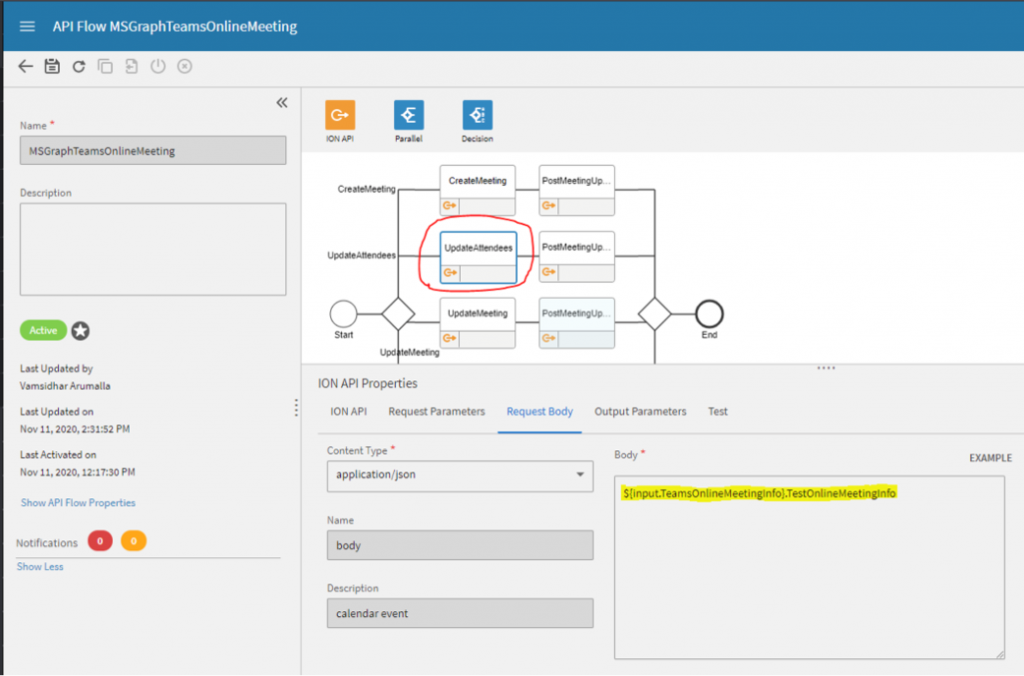Switch to the Test tab
The width and height of the screenshot is (1024, 676).
point(718,411)
